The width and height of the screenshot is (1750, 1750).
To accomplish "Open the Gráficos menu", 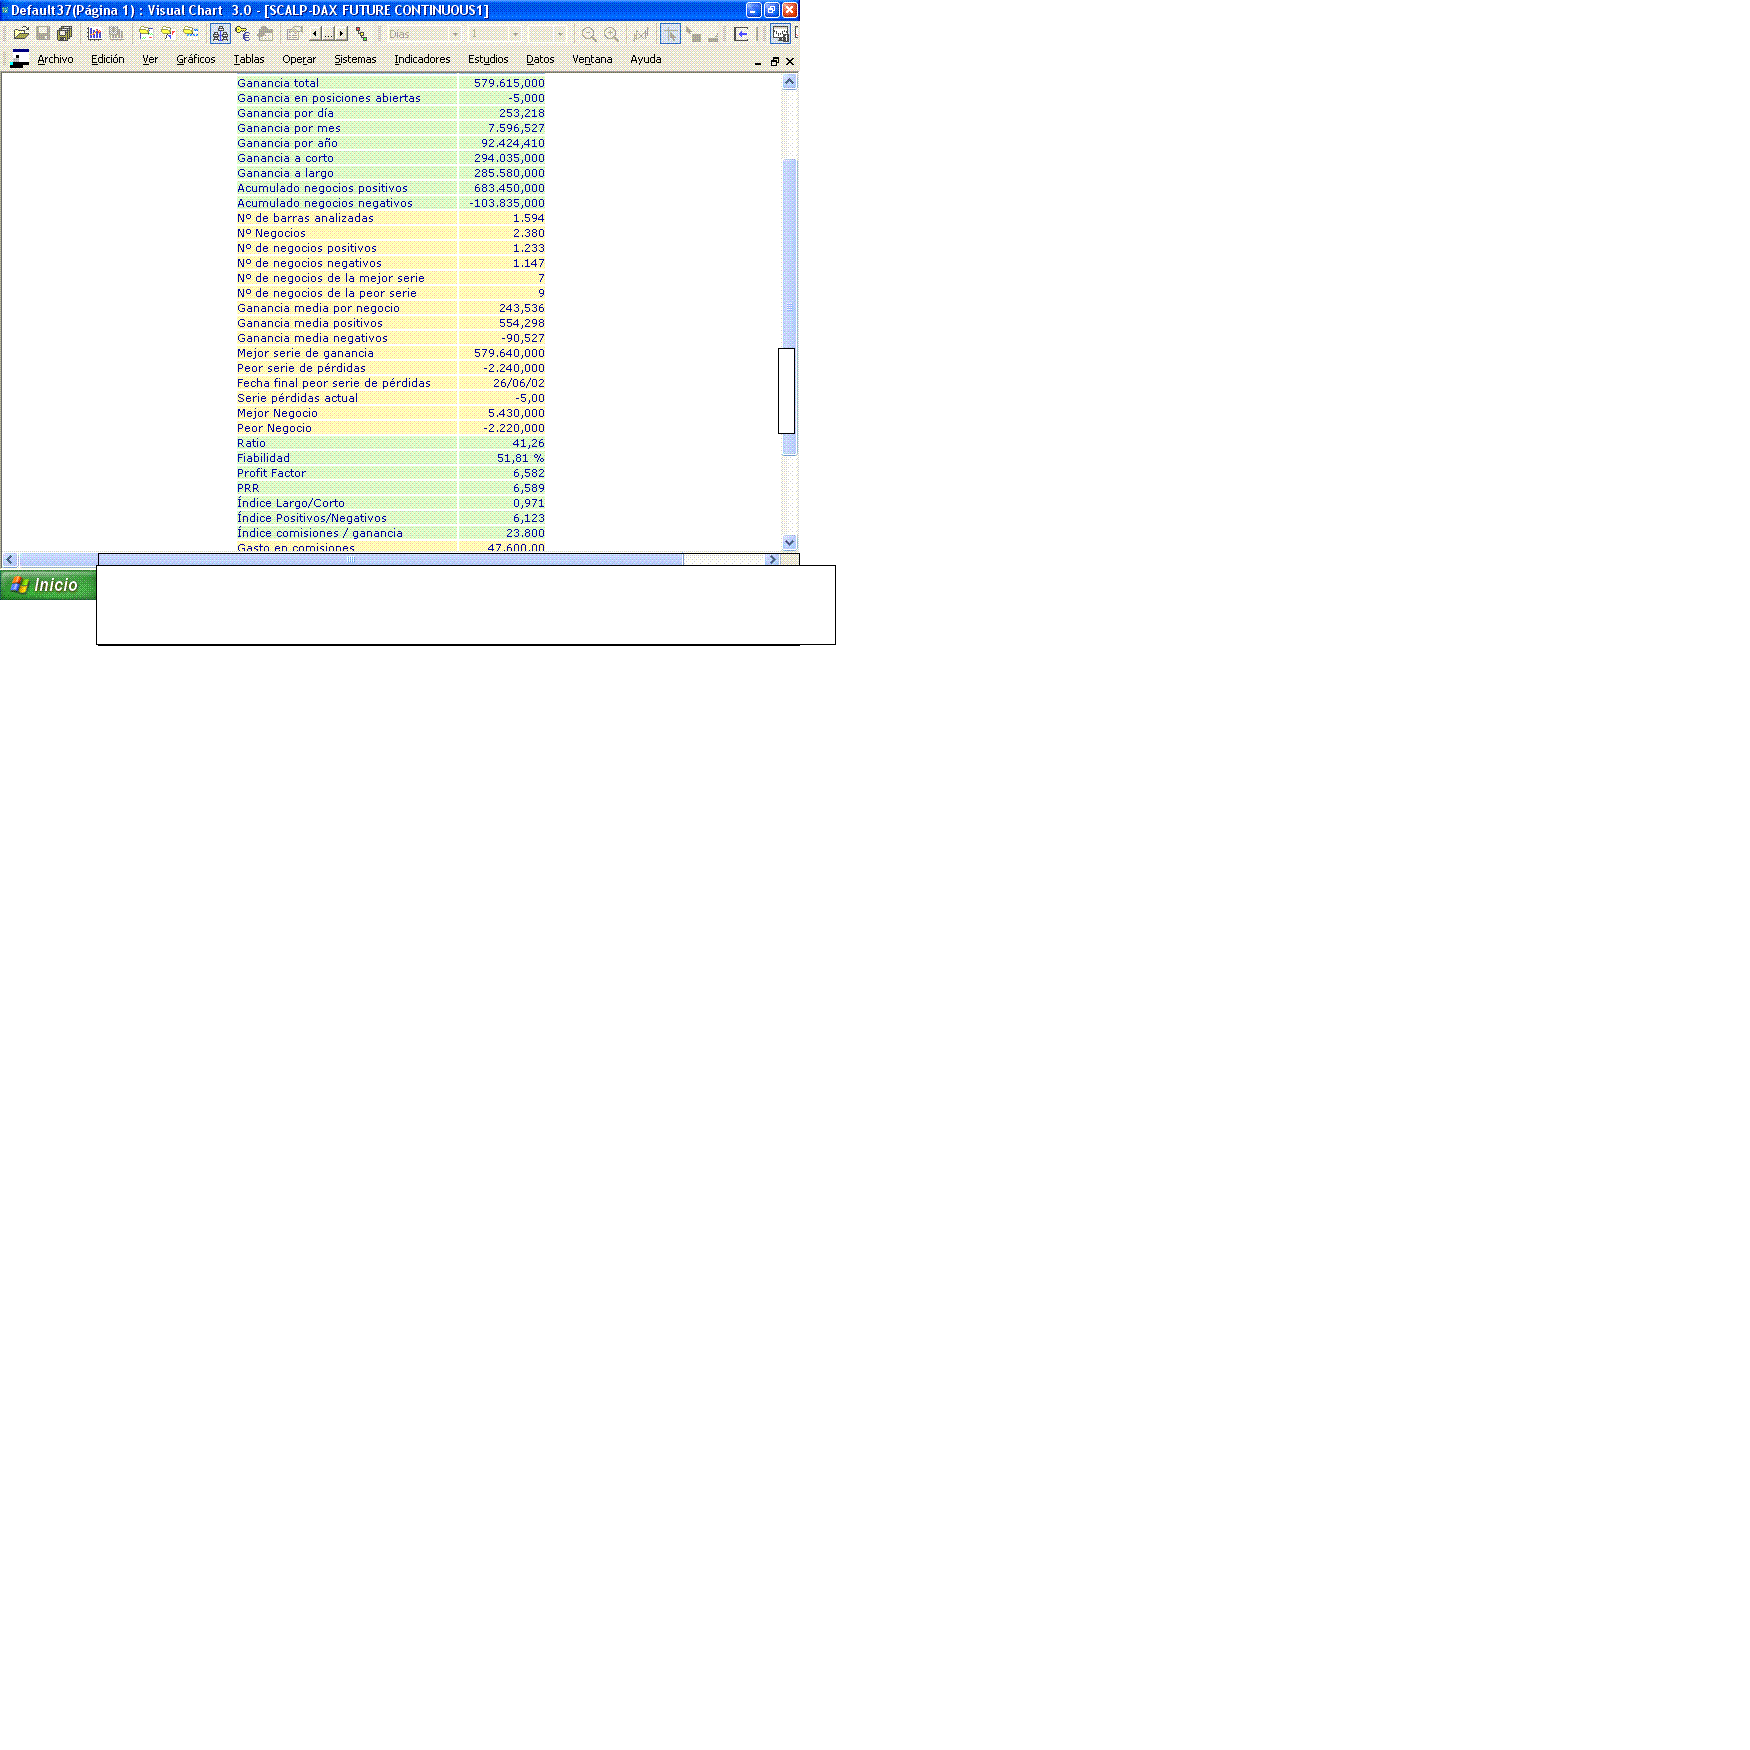I will click(196, 59).
